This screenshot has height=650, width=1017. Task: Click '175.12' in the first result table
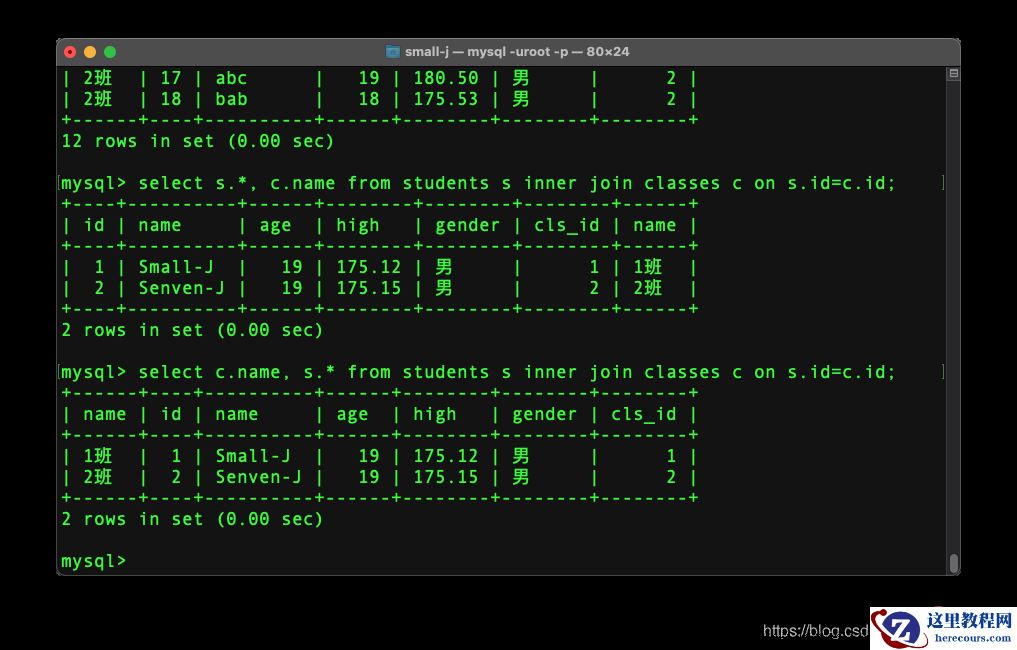point(368,267)
